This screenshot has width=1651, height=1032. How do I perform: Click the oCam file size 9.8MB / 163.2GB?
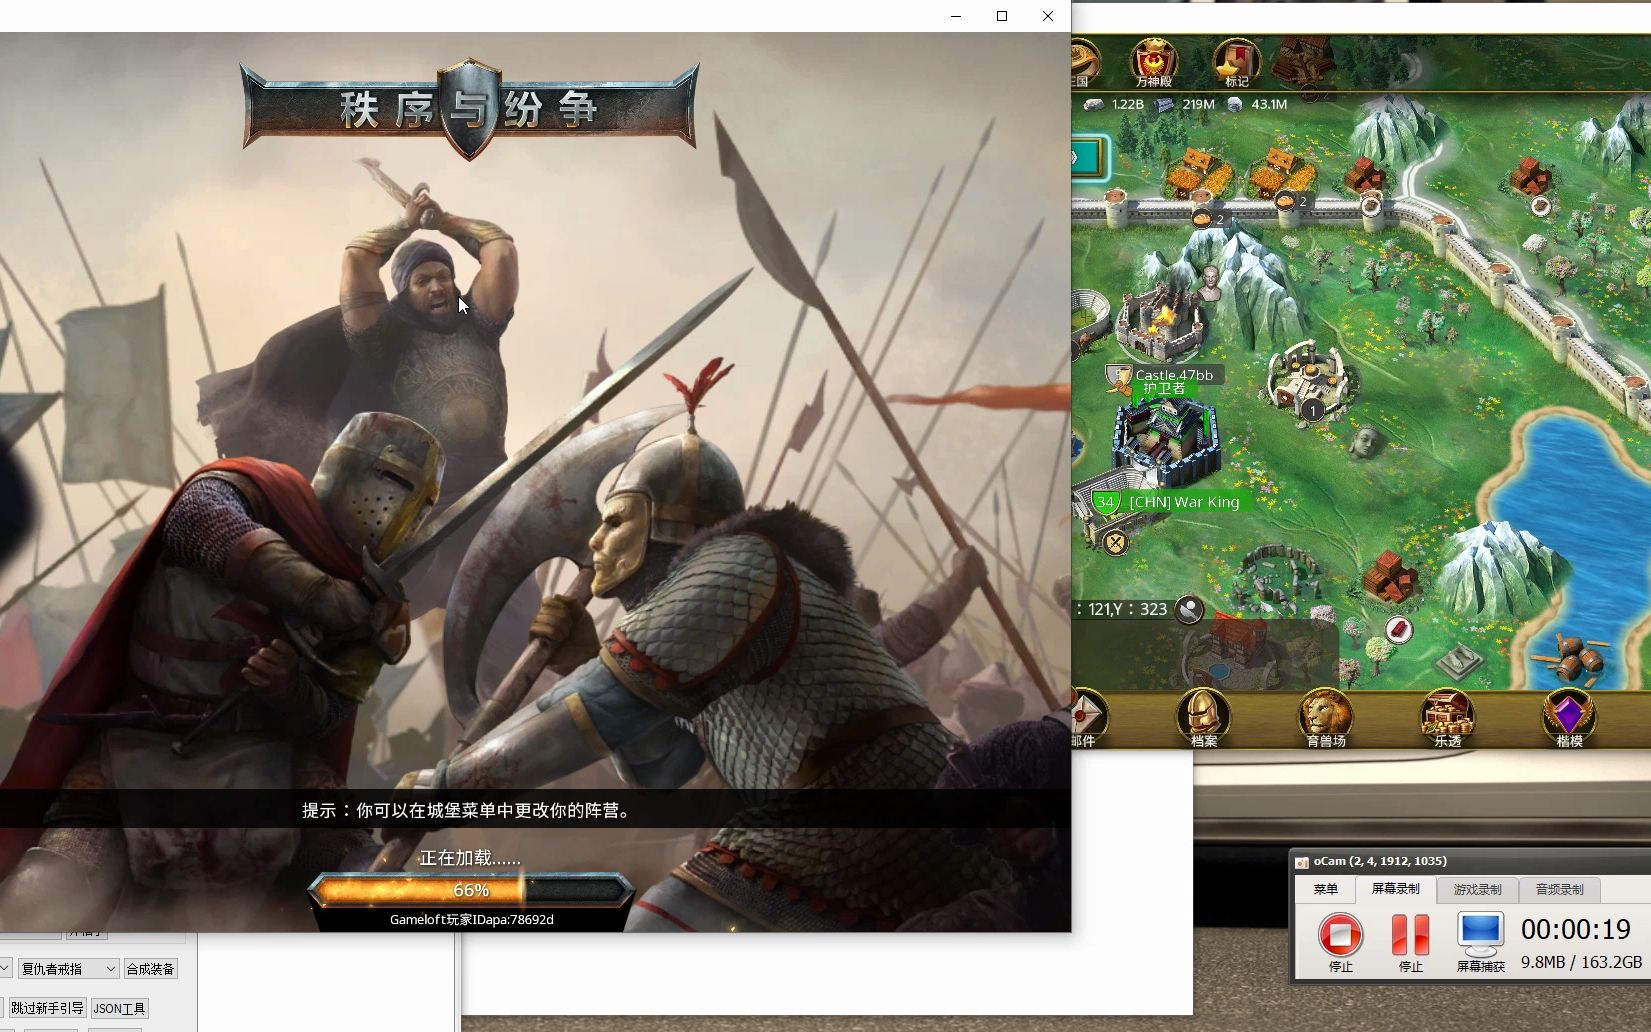coord(1581,962)
